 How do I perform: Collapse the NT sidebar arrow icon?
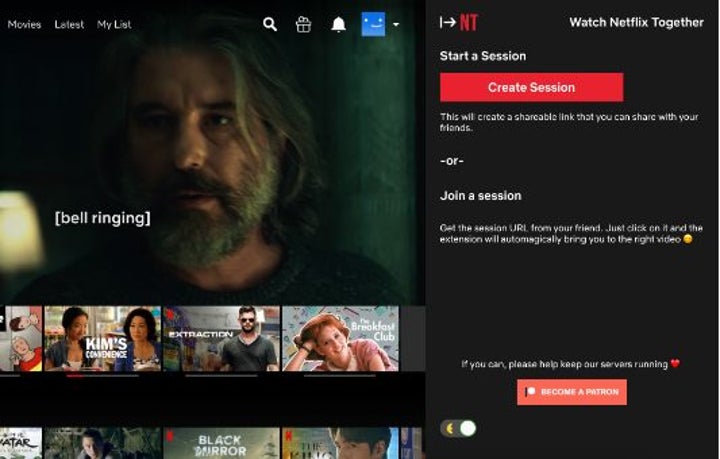pyautogui.click(x=448, y=22)
